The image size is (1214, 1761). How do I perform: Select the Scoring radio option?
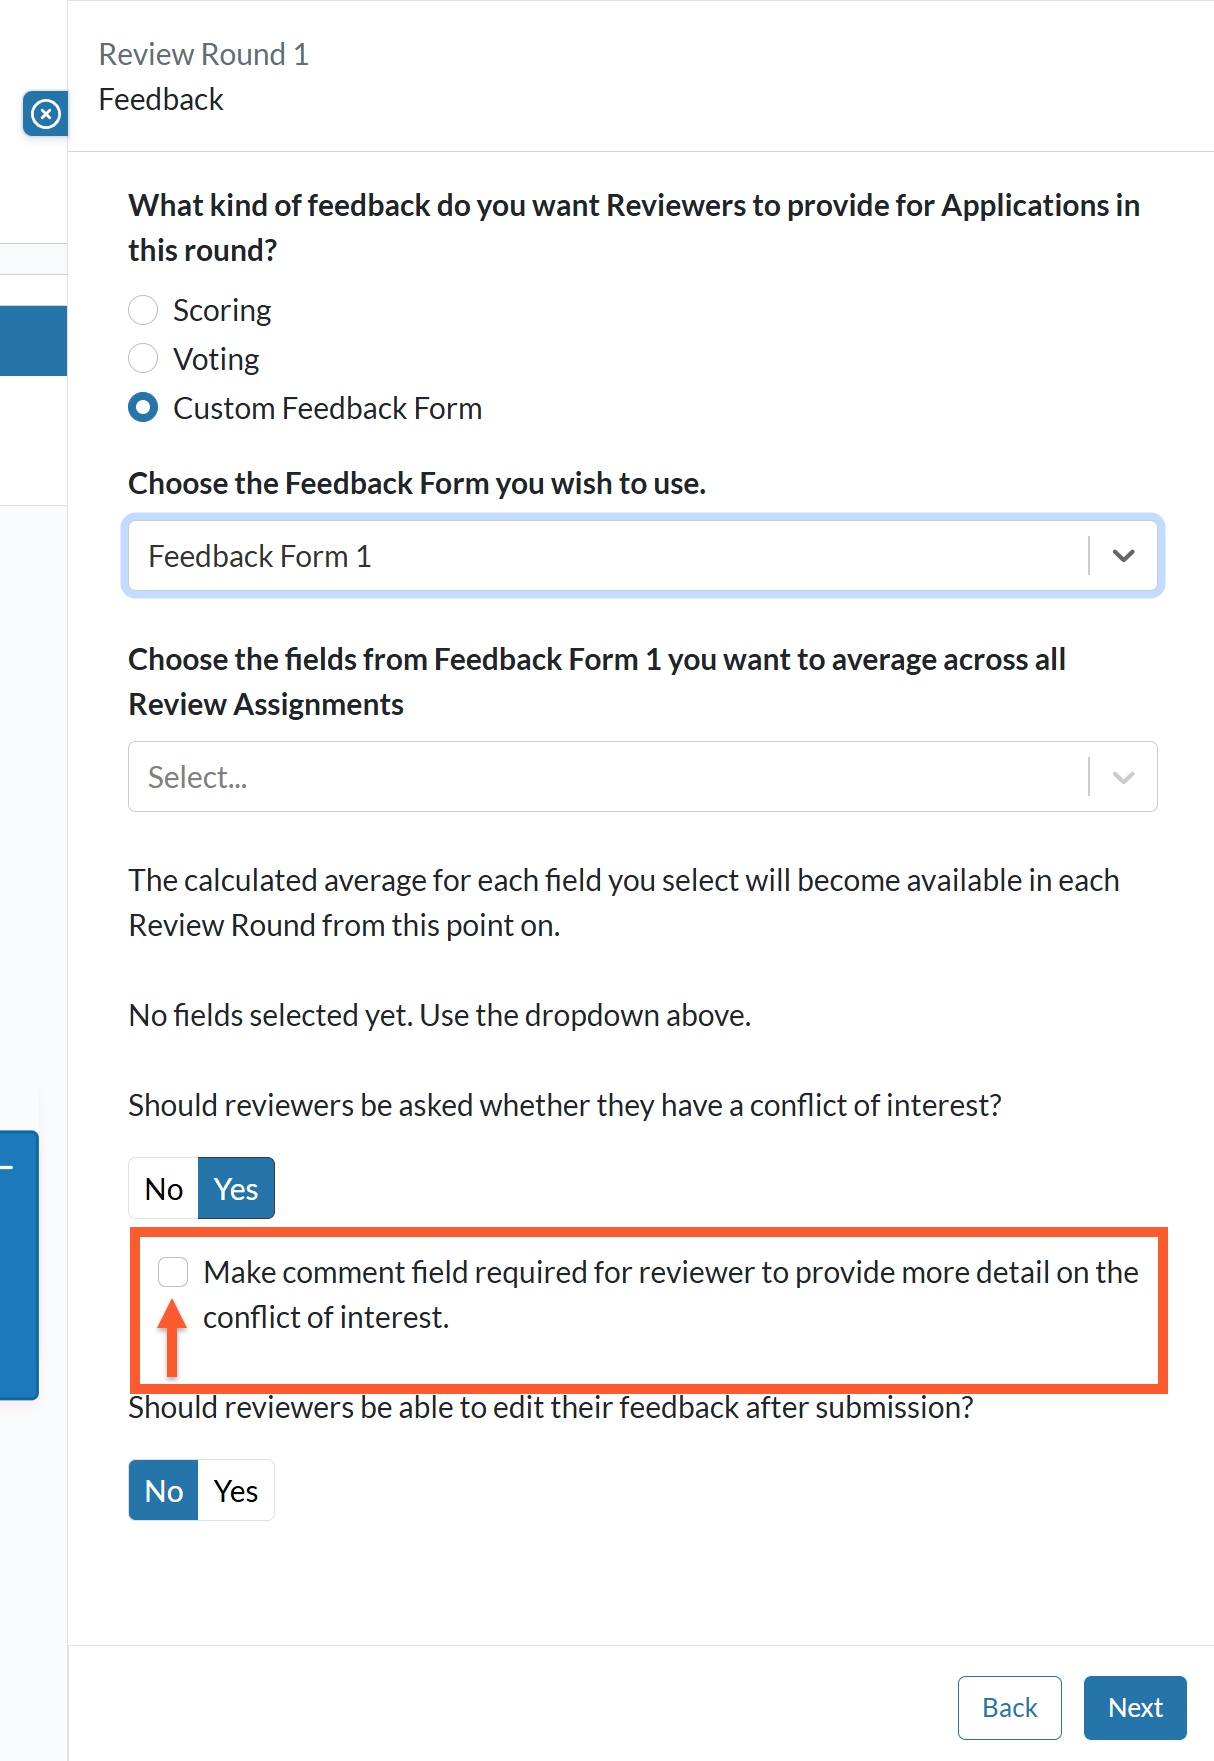[143, 310]
